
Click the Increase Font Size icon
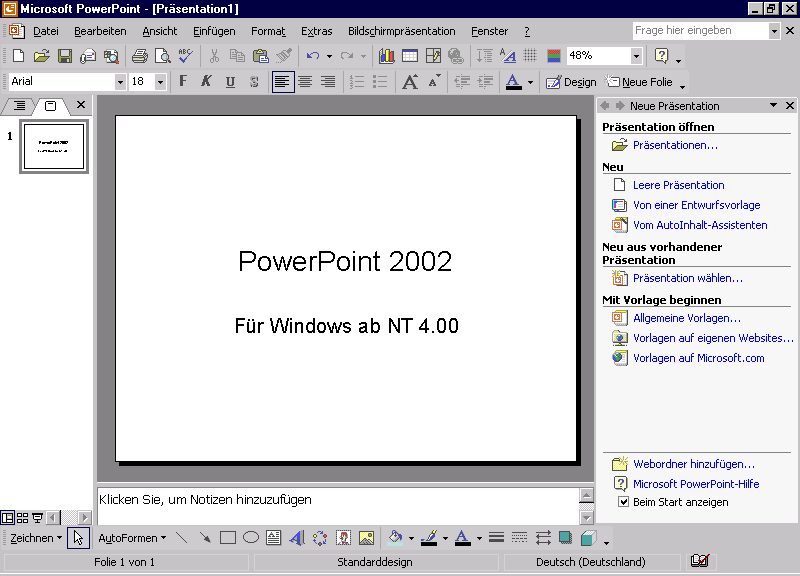[410, 82]
